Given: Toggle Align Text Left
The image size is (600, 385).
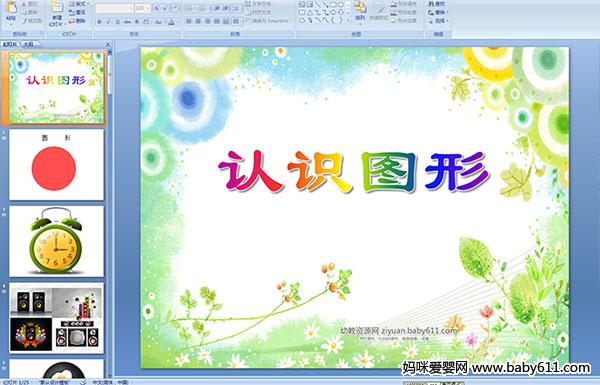Looking at the screenshot, I should tap(189, 21).
